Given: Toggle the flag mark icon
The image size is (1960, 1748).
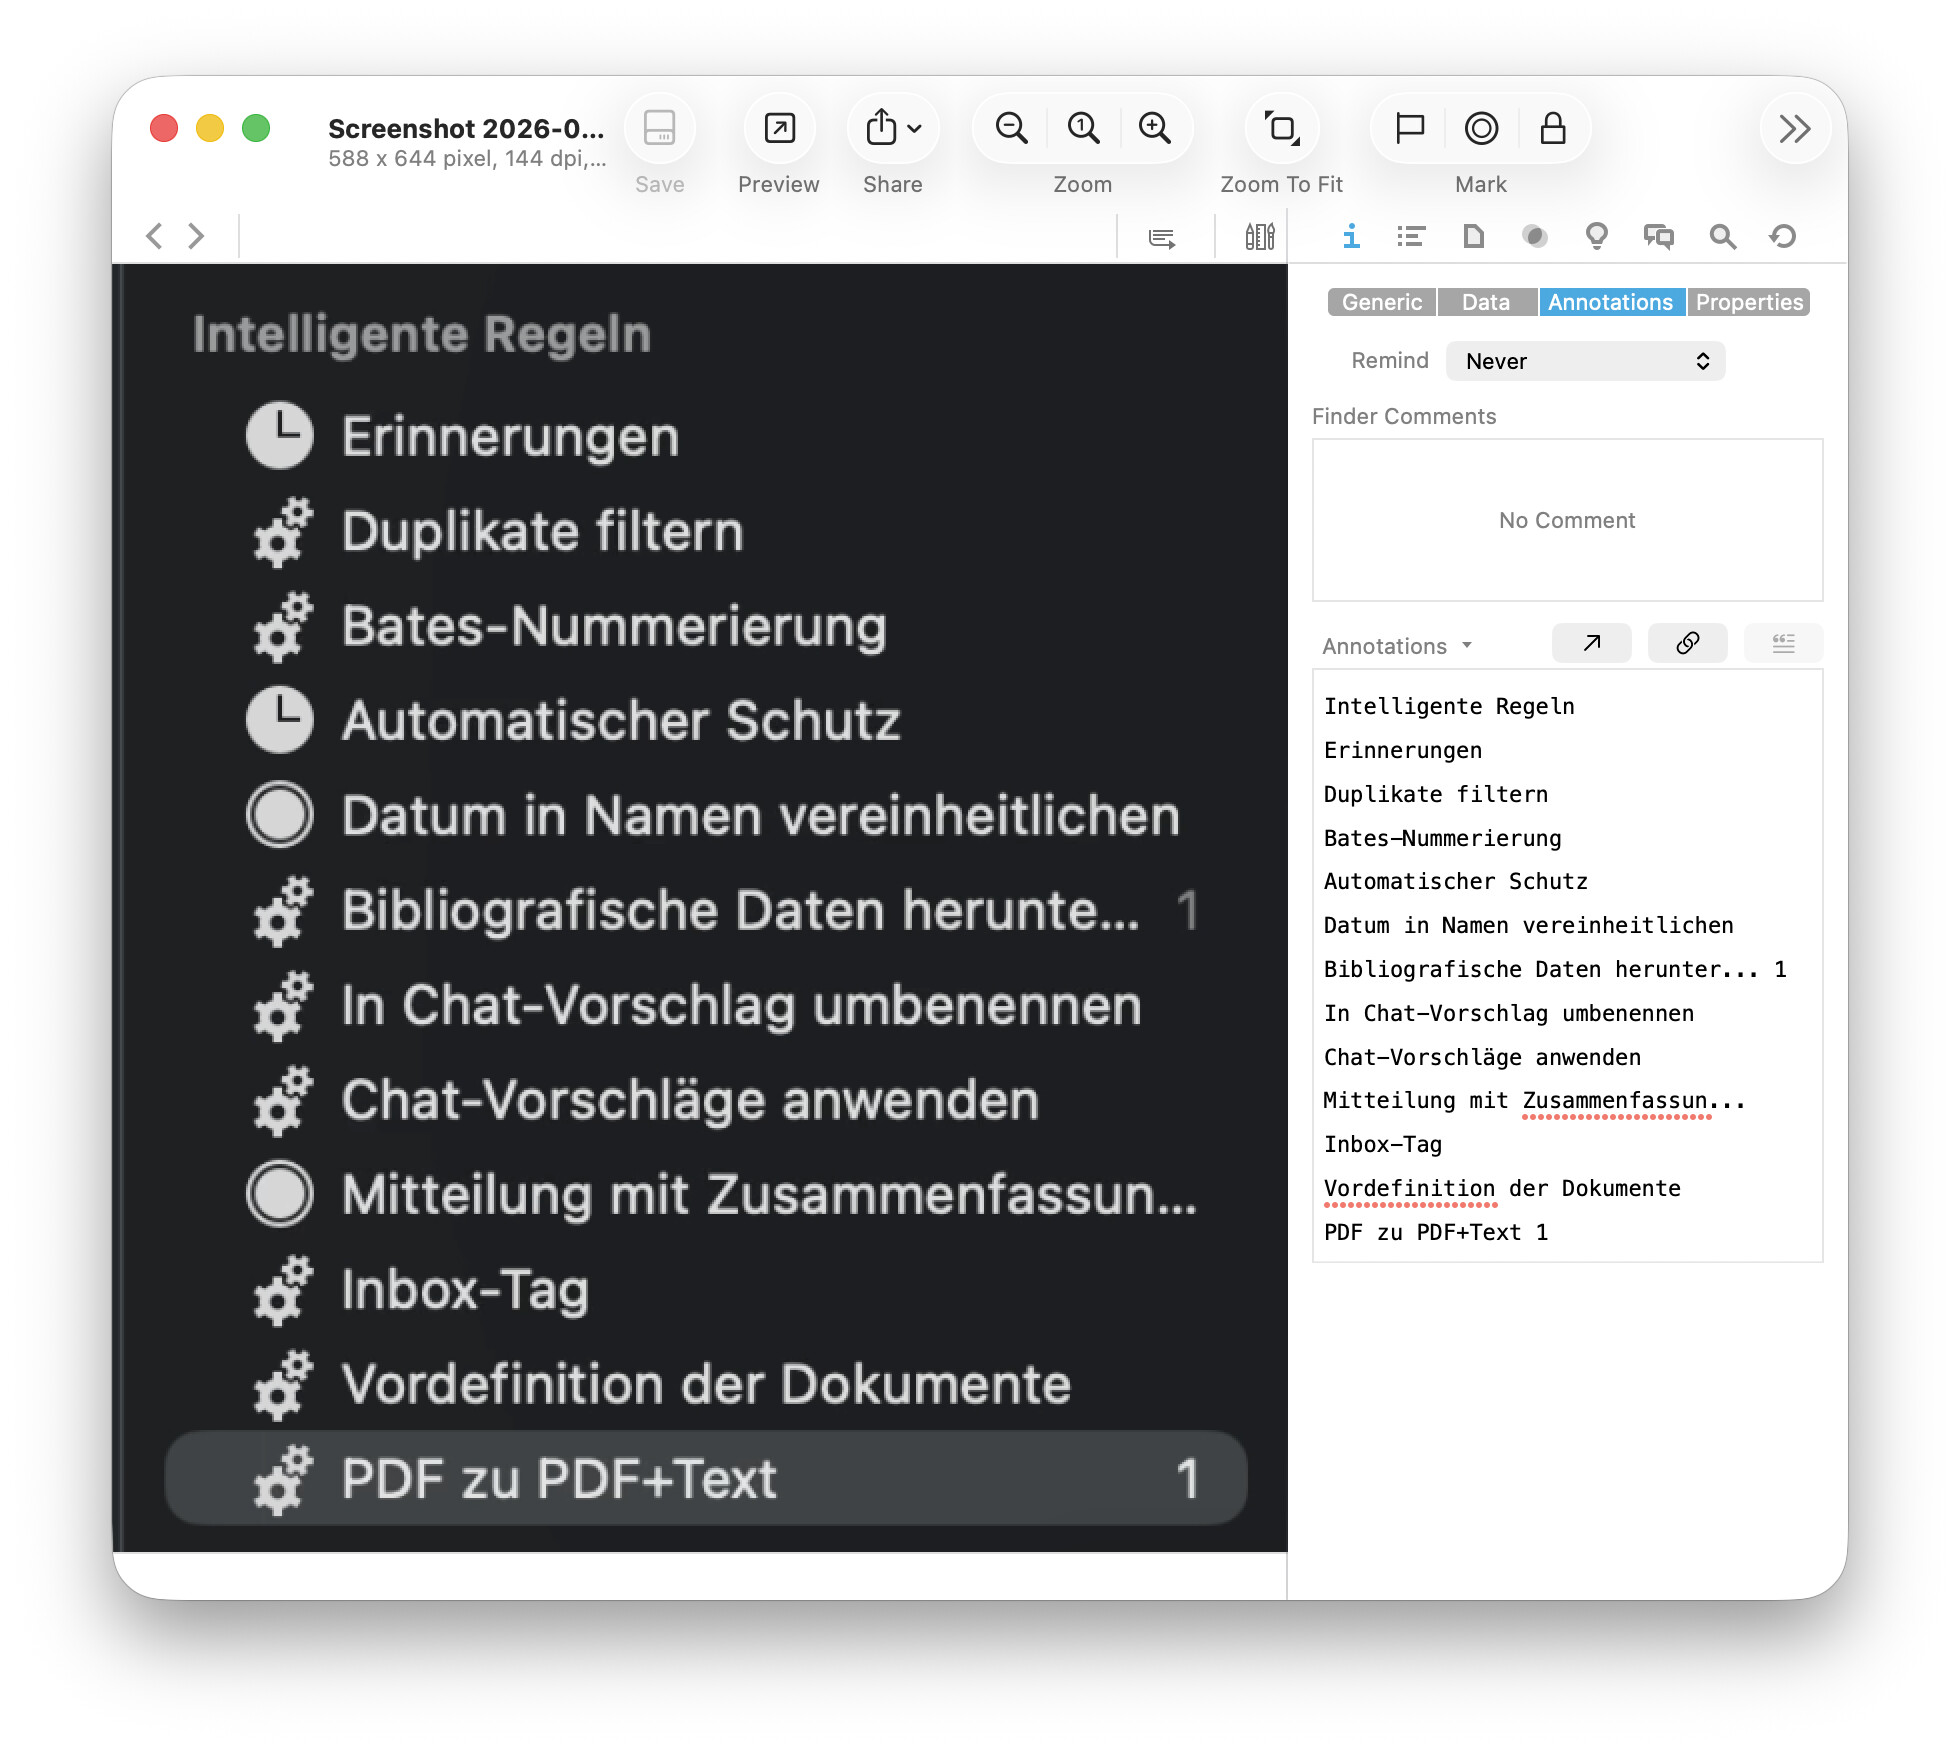Looking at the screenshot, I should click(1409, 129).
